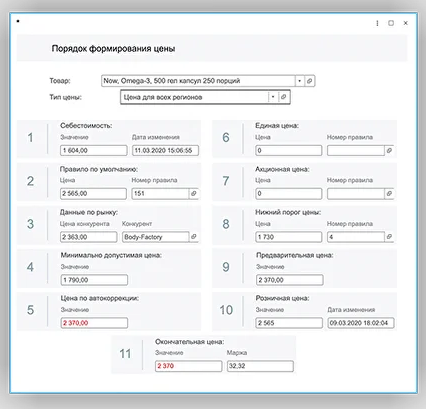Open link icon for Нижний порог цены rule
This screenshot has width=426, height=409.
pyautogui.click(x=389, y=237)
